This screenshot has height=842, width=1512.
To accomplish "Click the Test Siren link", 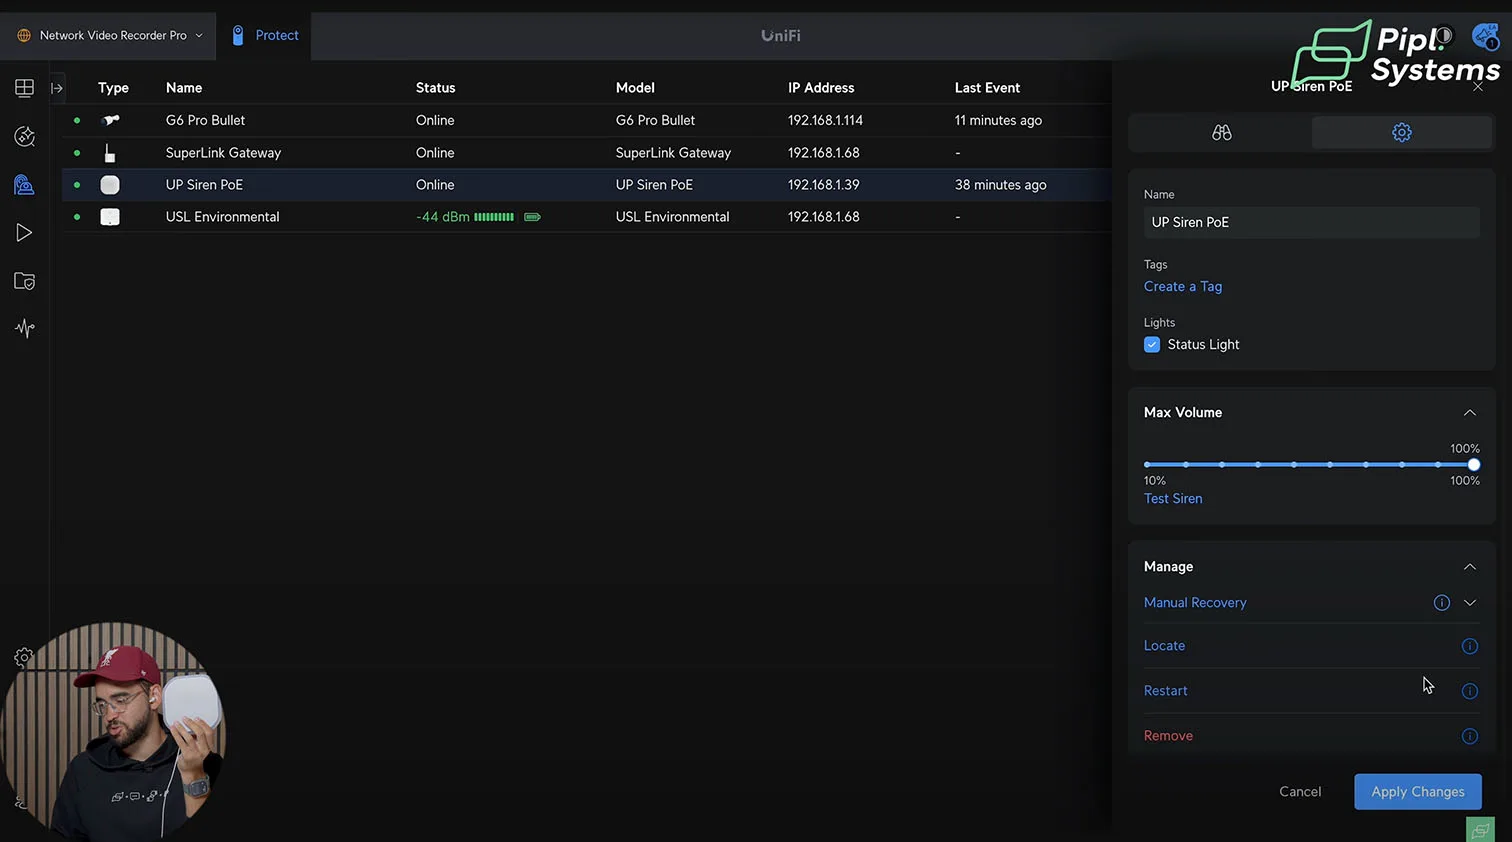I will (1173, 498).
